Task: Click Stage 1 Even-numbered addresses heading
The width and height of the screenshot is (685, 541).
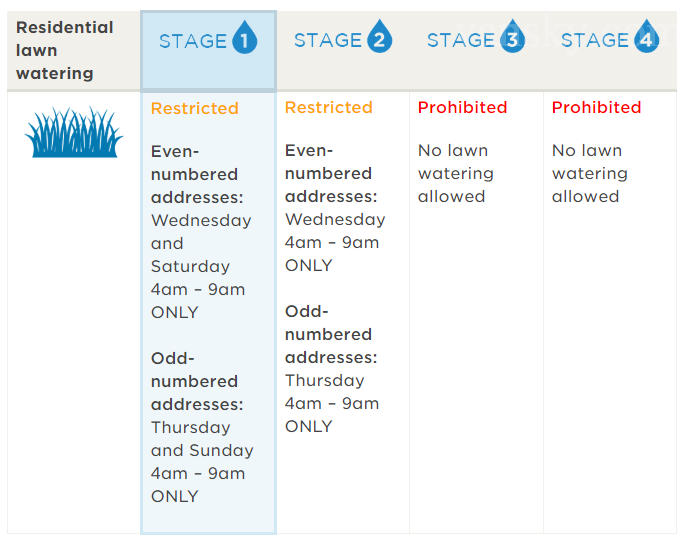Action: [x=197, y=174]
